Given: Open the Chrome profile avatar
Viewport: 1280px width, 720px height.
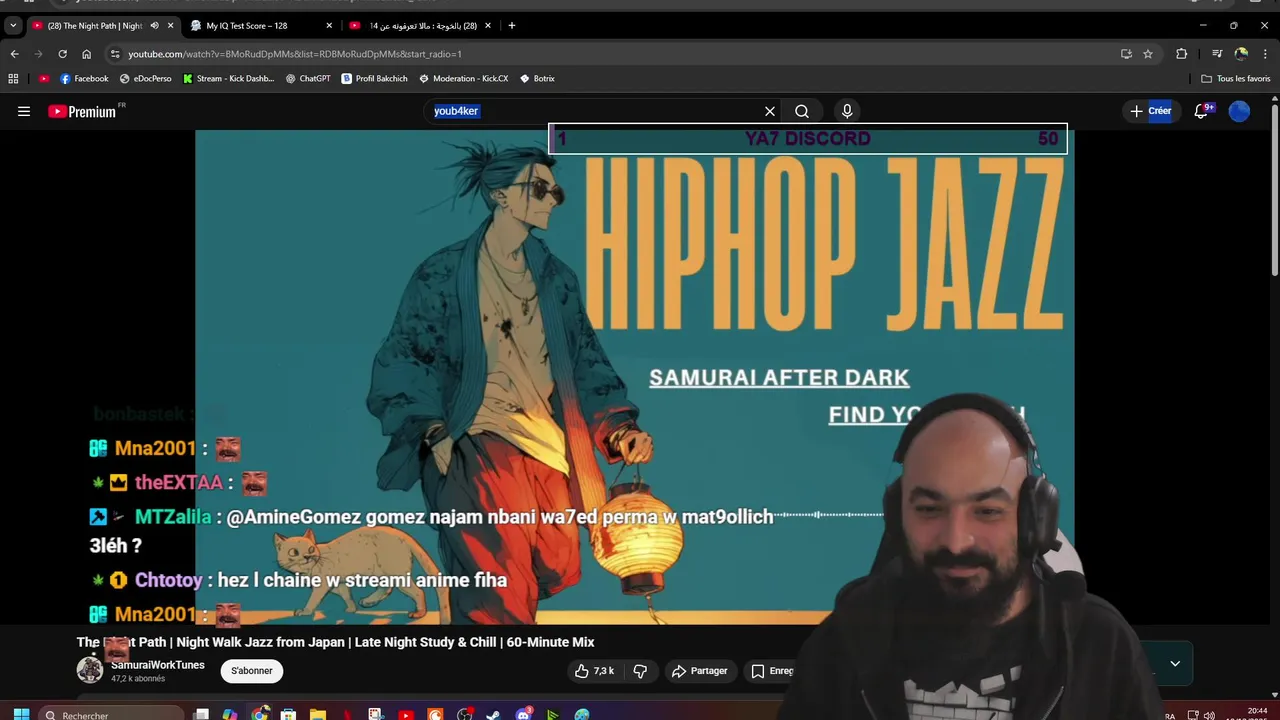Looking at the screenshot, I should 1241,54.
